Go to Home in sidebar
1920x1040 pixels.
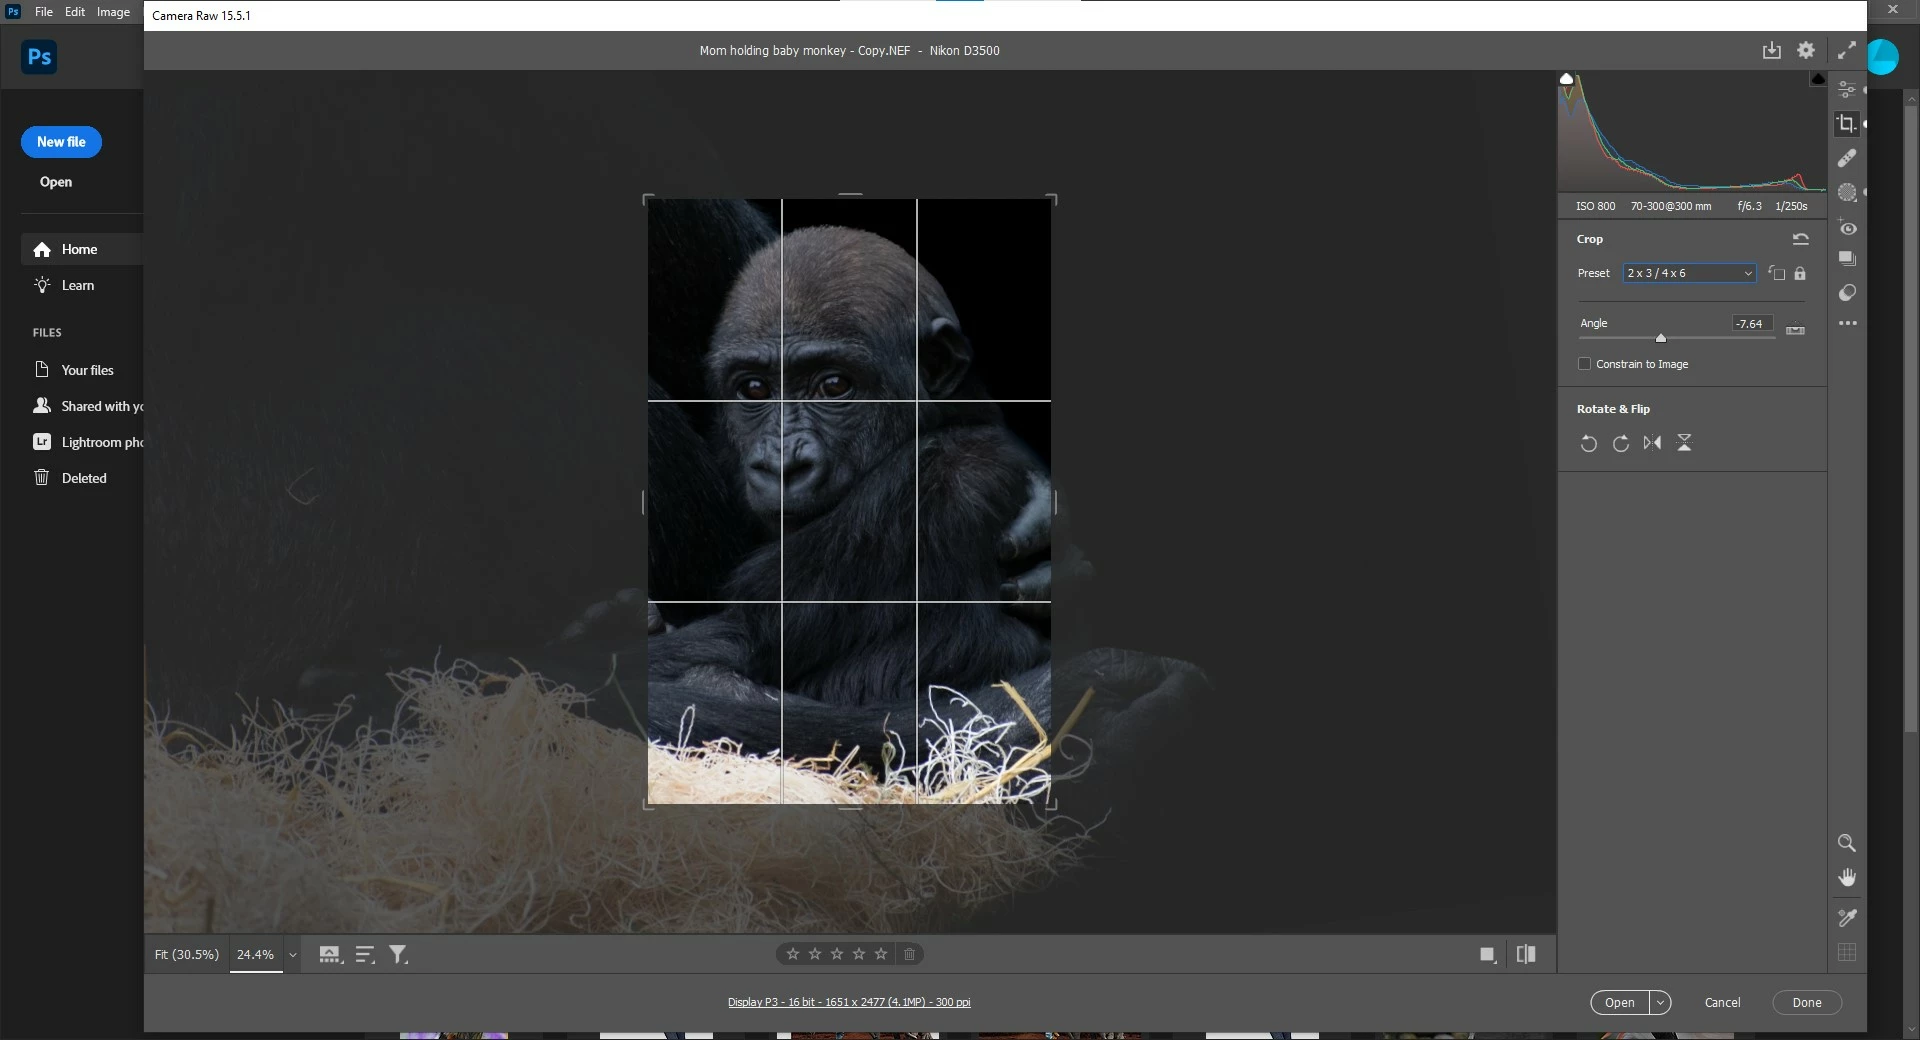tap(82, 249)
